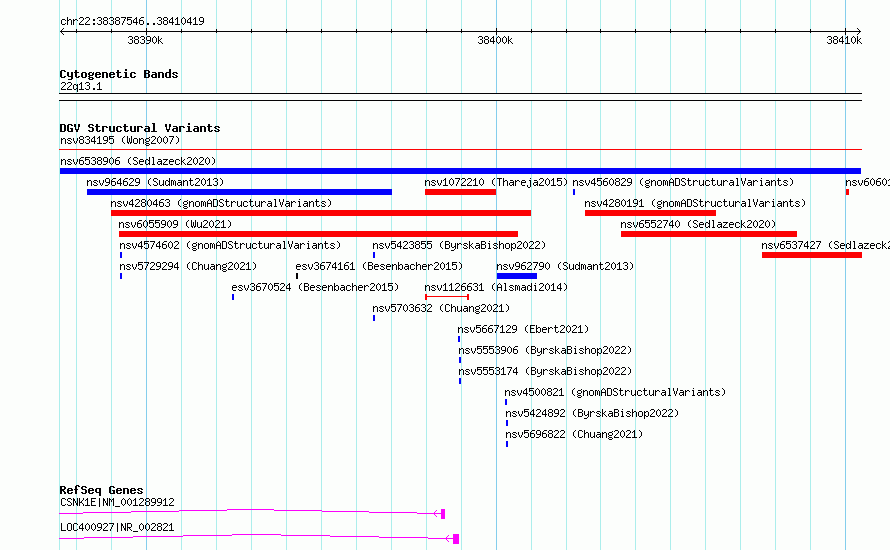Click the thin red nsv1126631 interval glyph

pos(447,297)
